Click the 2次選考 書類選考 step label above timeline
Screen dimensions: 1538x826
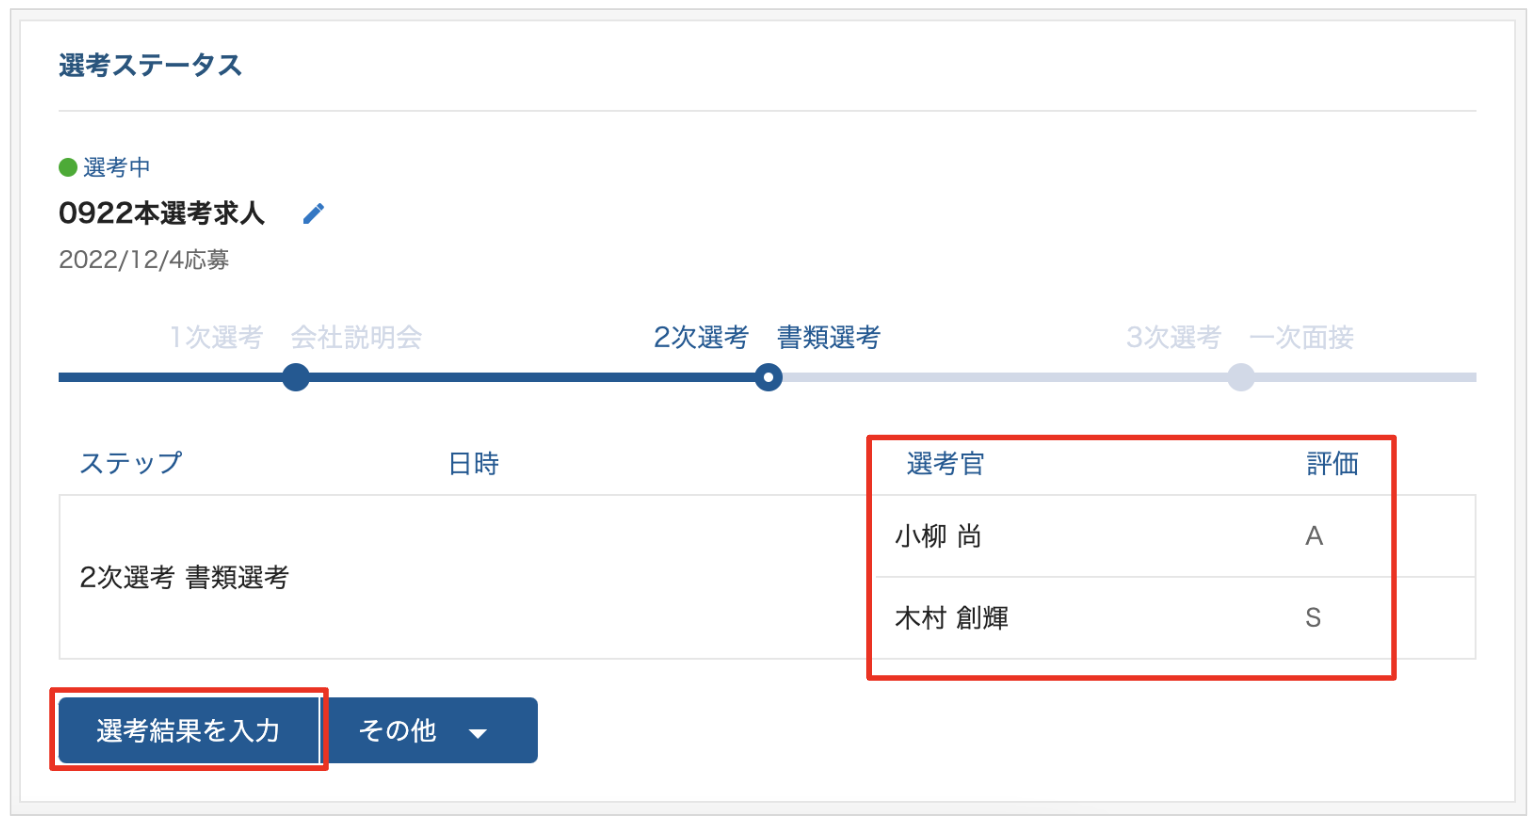(x=766, y=337)
